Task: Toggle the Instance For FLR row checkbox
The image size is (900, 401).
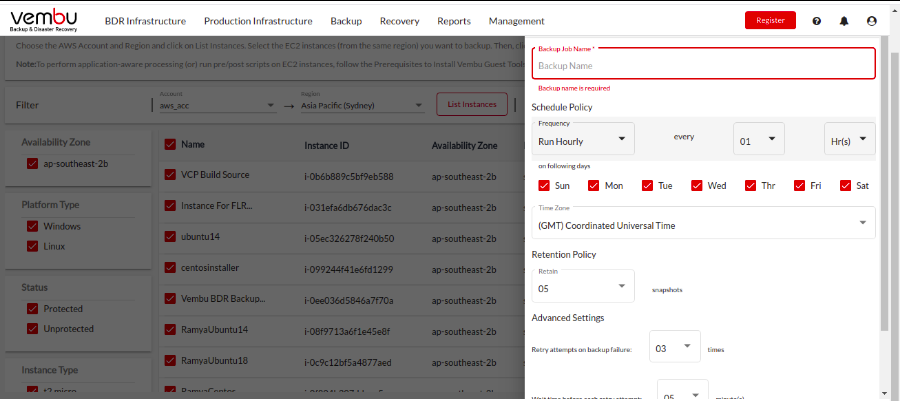Action: [170, 205]
